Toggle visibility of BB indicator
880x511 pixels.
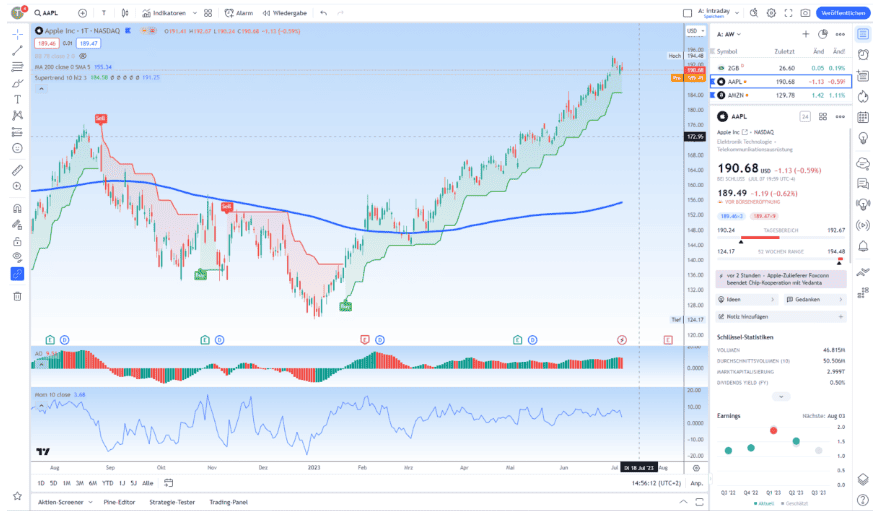pos(83,56)
